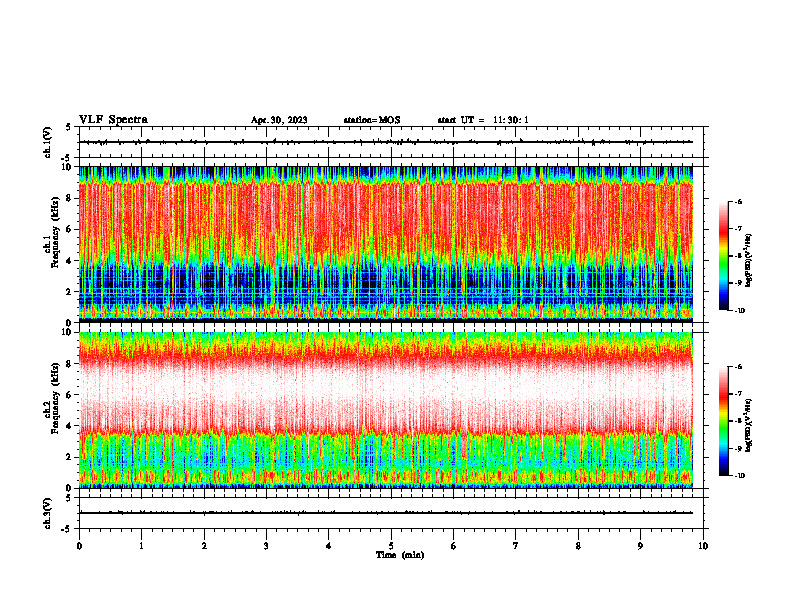
Task: Click time axis tick label "6"
Action: [454, 546]
